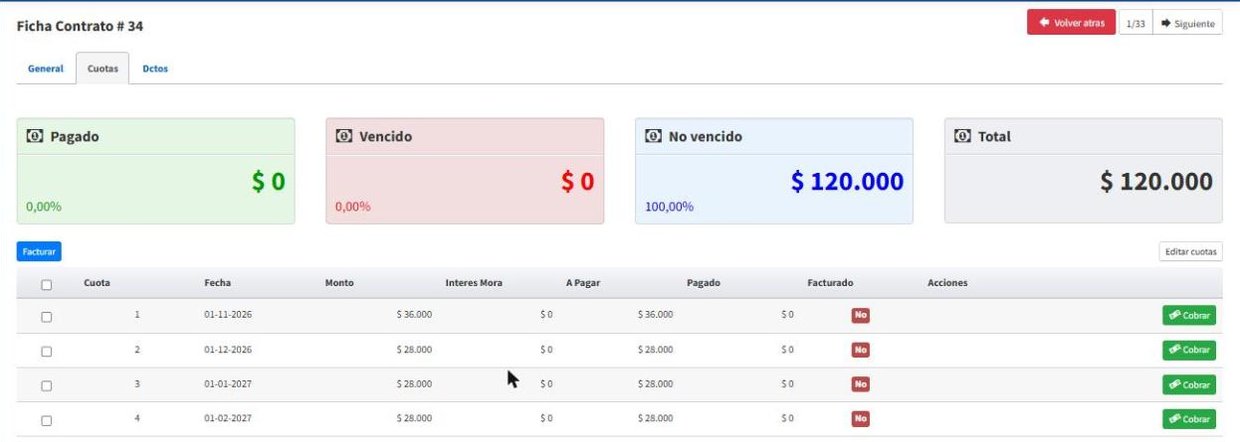This screenshot has width=1240, height=442.
Task: Go to next contract with Siguiente
Action: (x=1188, y=22)
